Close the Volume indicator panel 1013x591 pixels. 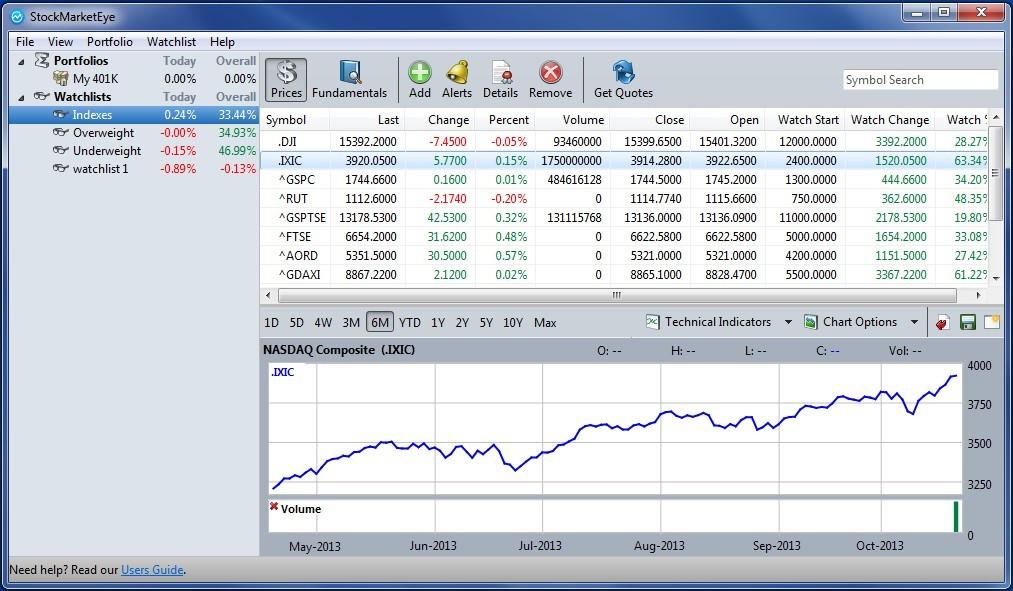(275, 508)
